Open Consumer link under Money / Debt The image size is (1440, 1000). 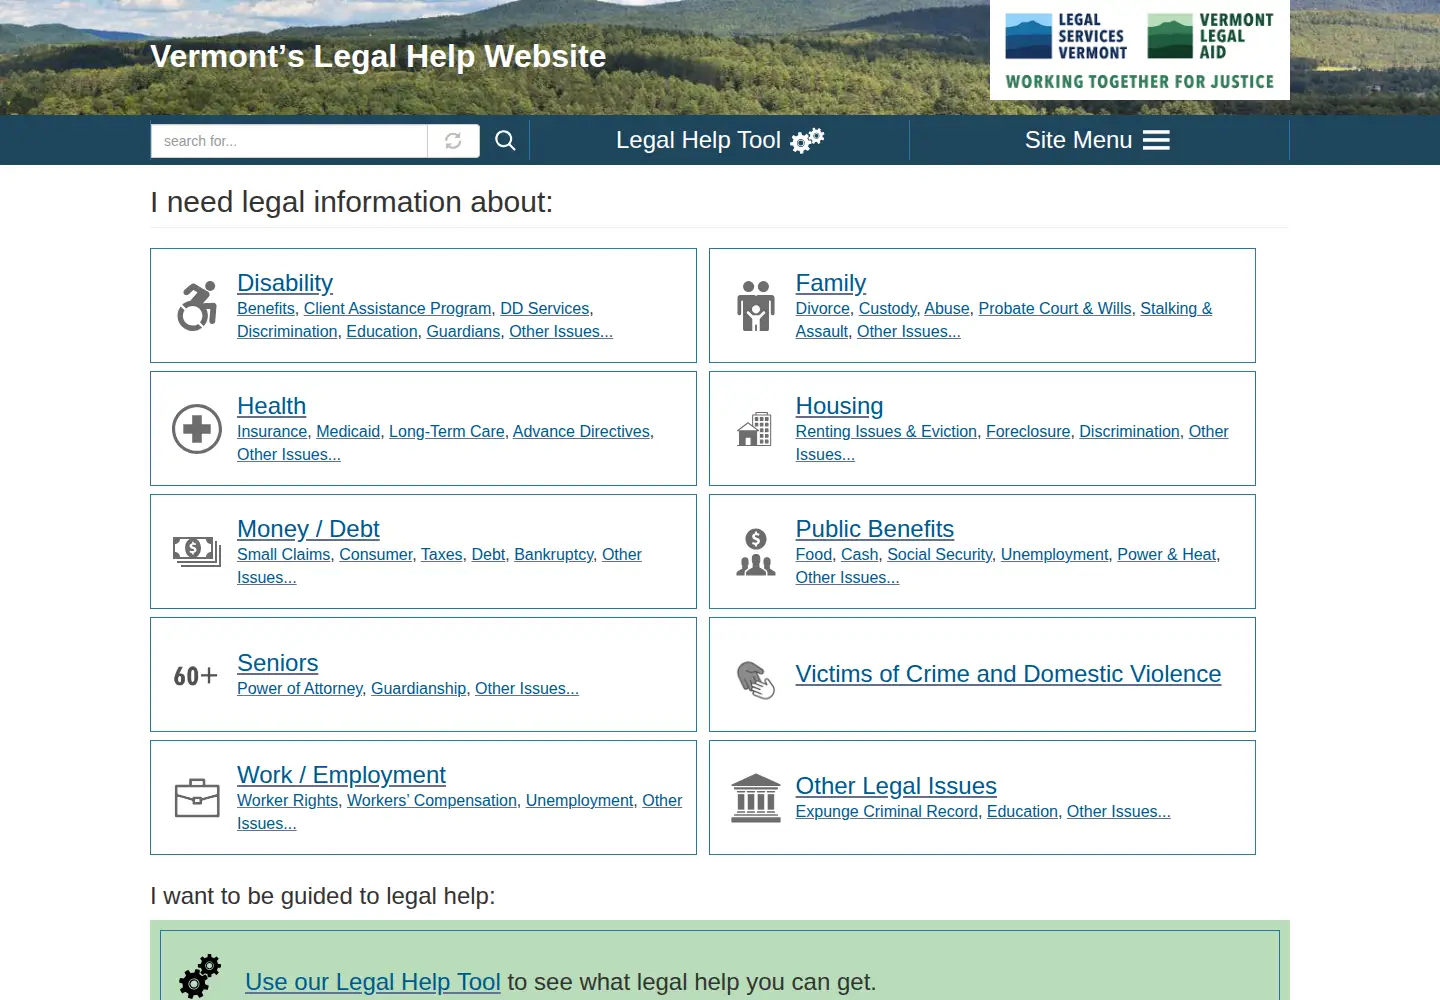(376, 554)
